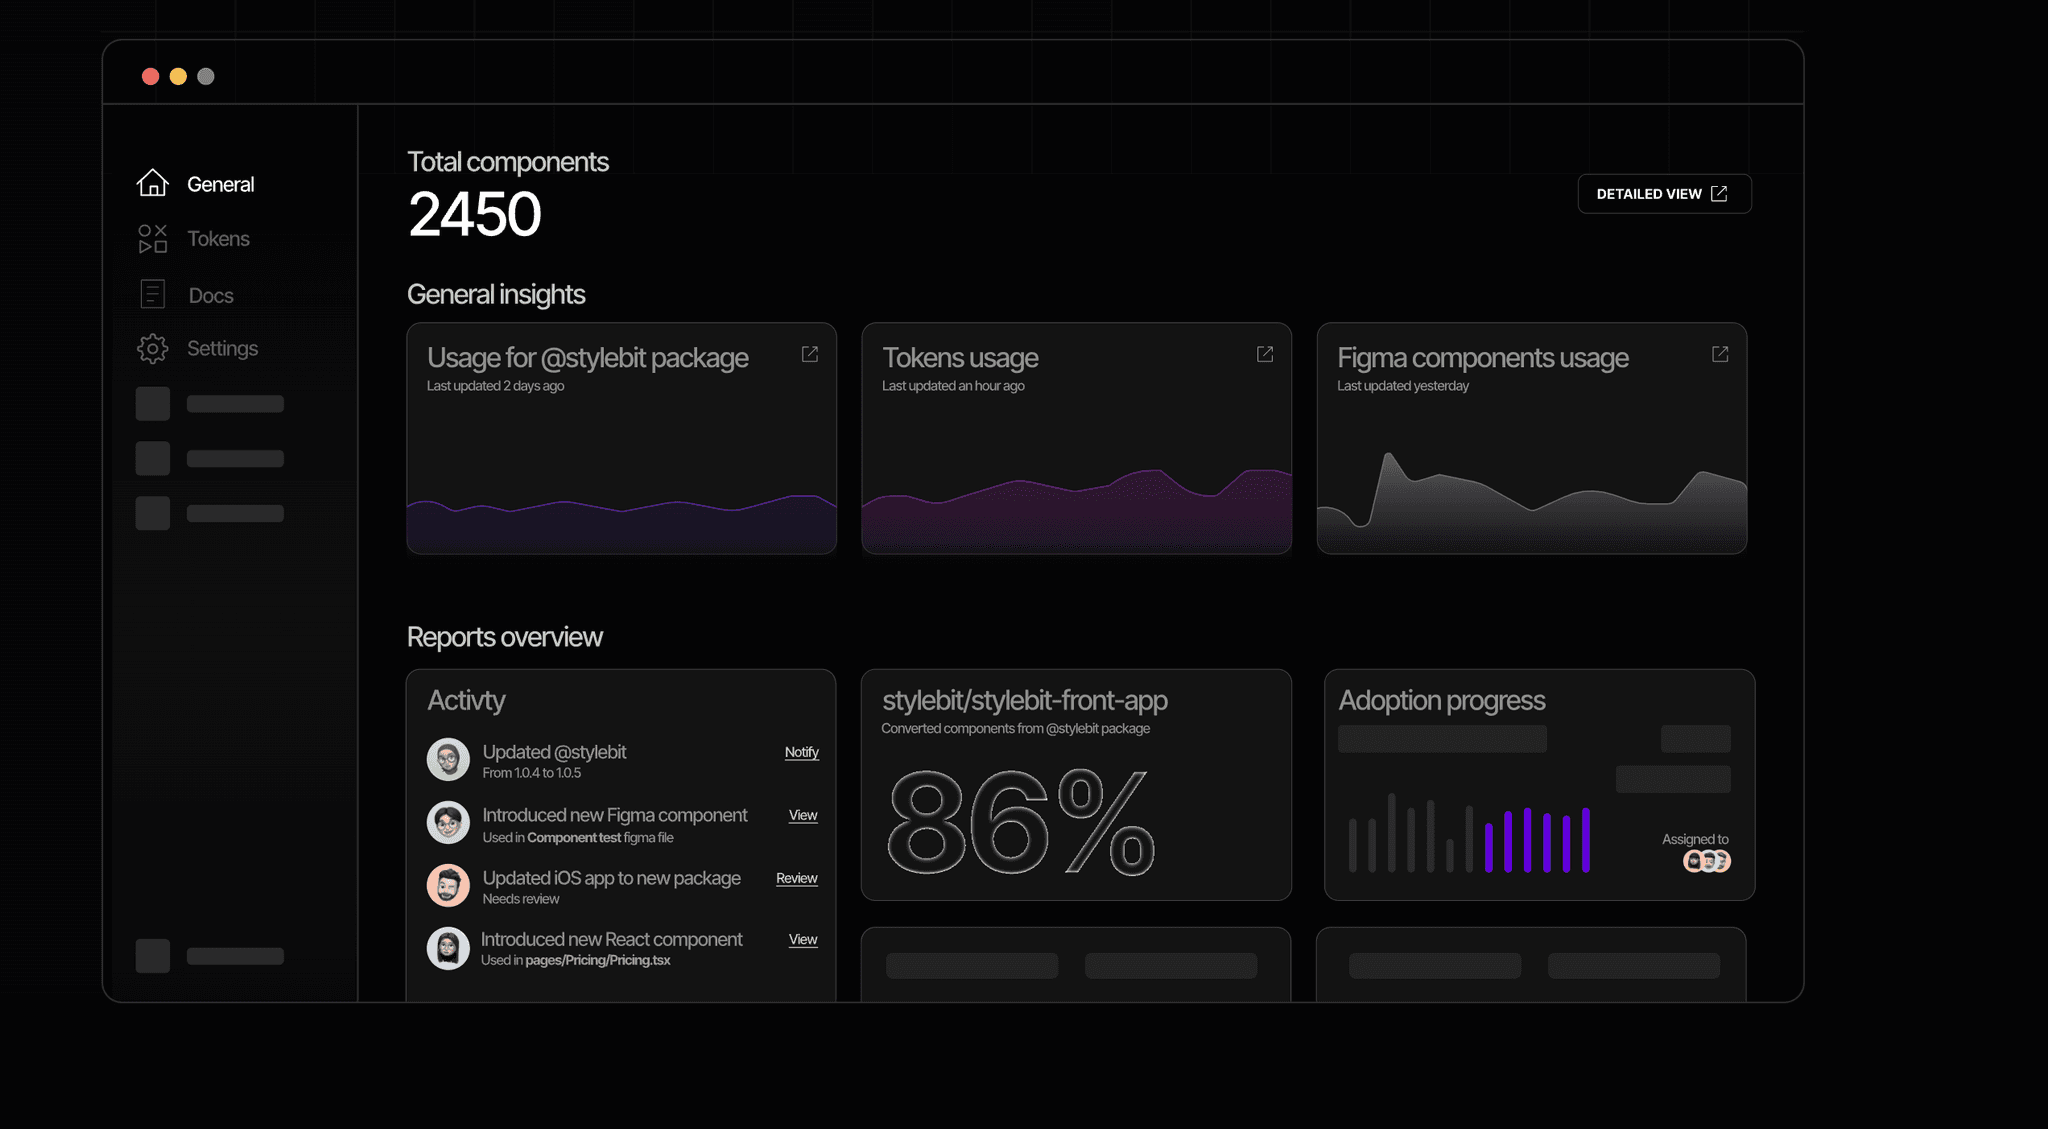Viewport: 2048px width, 1129px height.
Task: Click avatar for iOS app update
Action: 448,886
